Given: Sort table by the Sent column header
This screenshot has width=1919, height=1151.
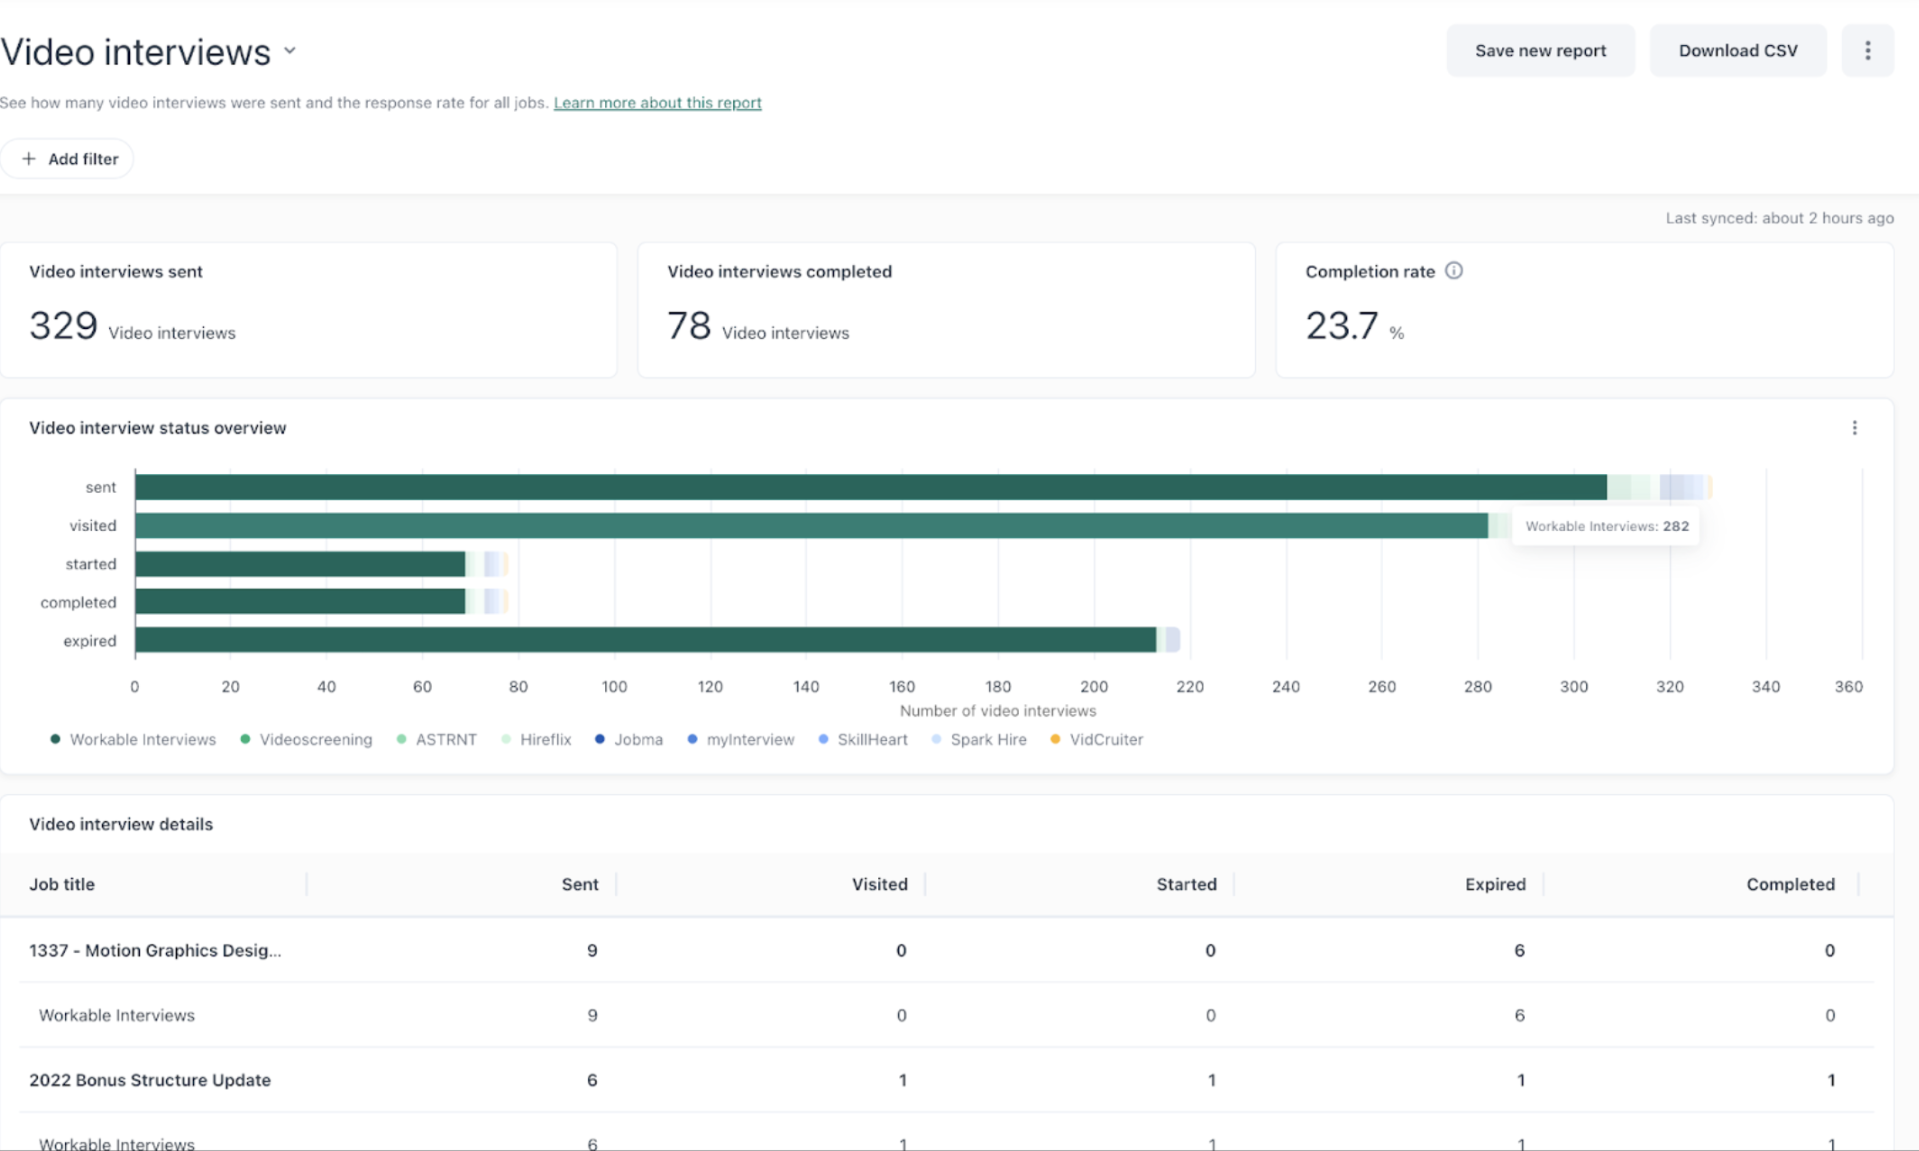Looking at the screenshot, I should click(579, 884).
